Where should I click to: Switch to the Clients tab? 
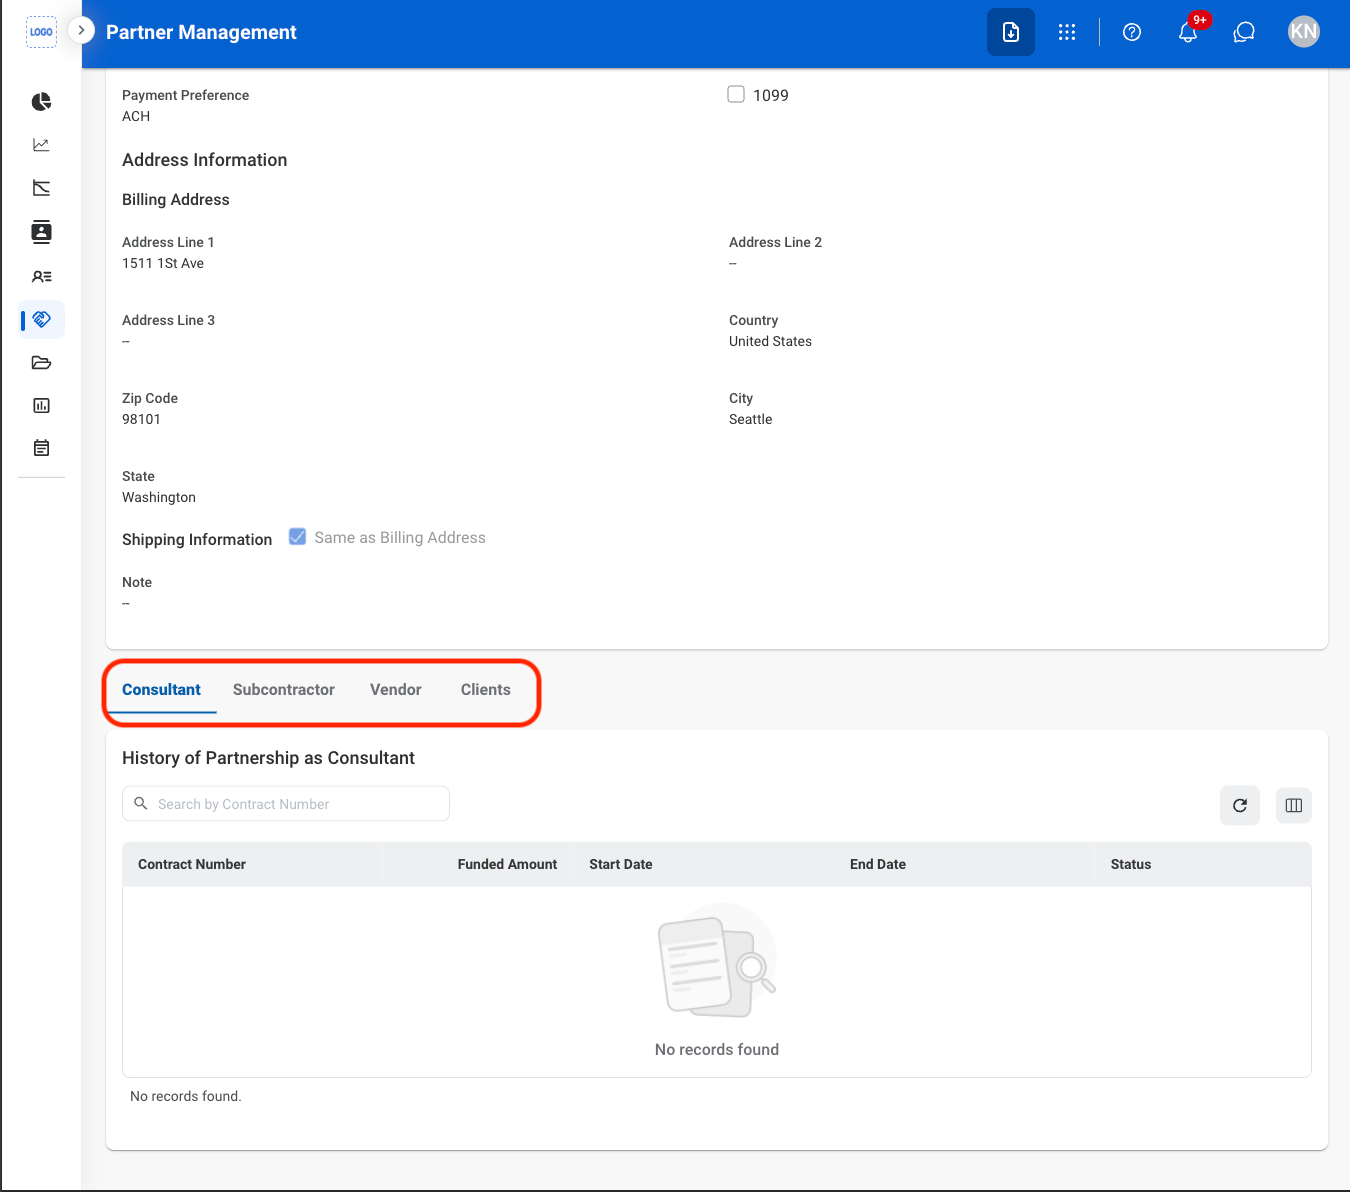pyautogui.click(x=486, y=690)
